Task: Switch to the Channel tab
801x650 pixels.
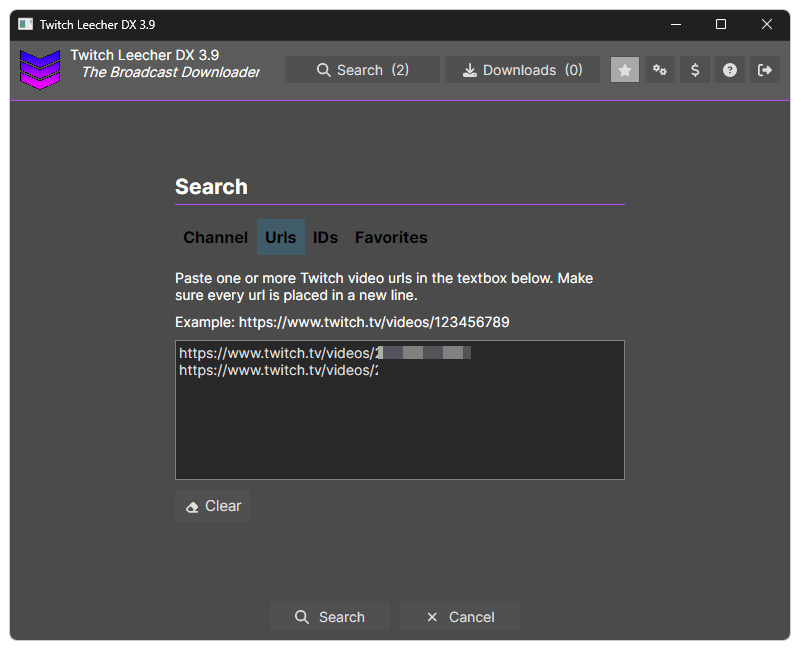Action: click(x=215, y=237)
